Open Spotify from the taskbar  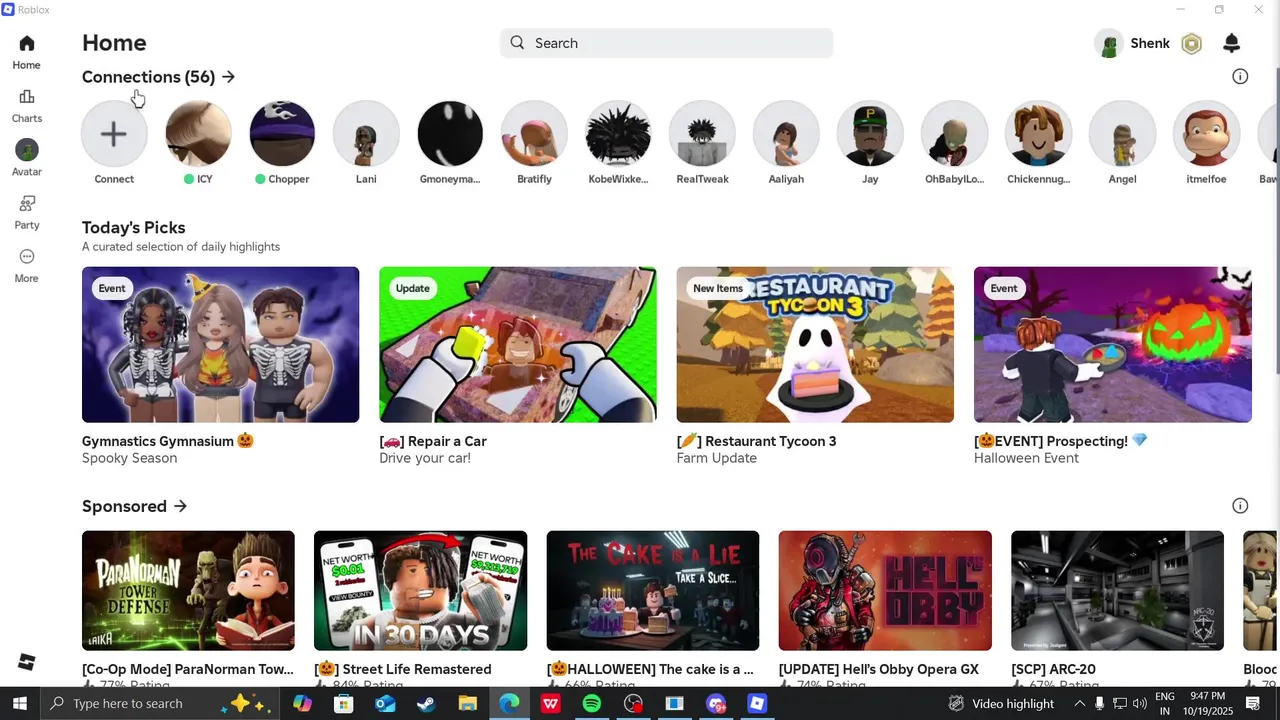pos(592,704)
